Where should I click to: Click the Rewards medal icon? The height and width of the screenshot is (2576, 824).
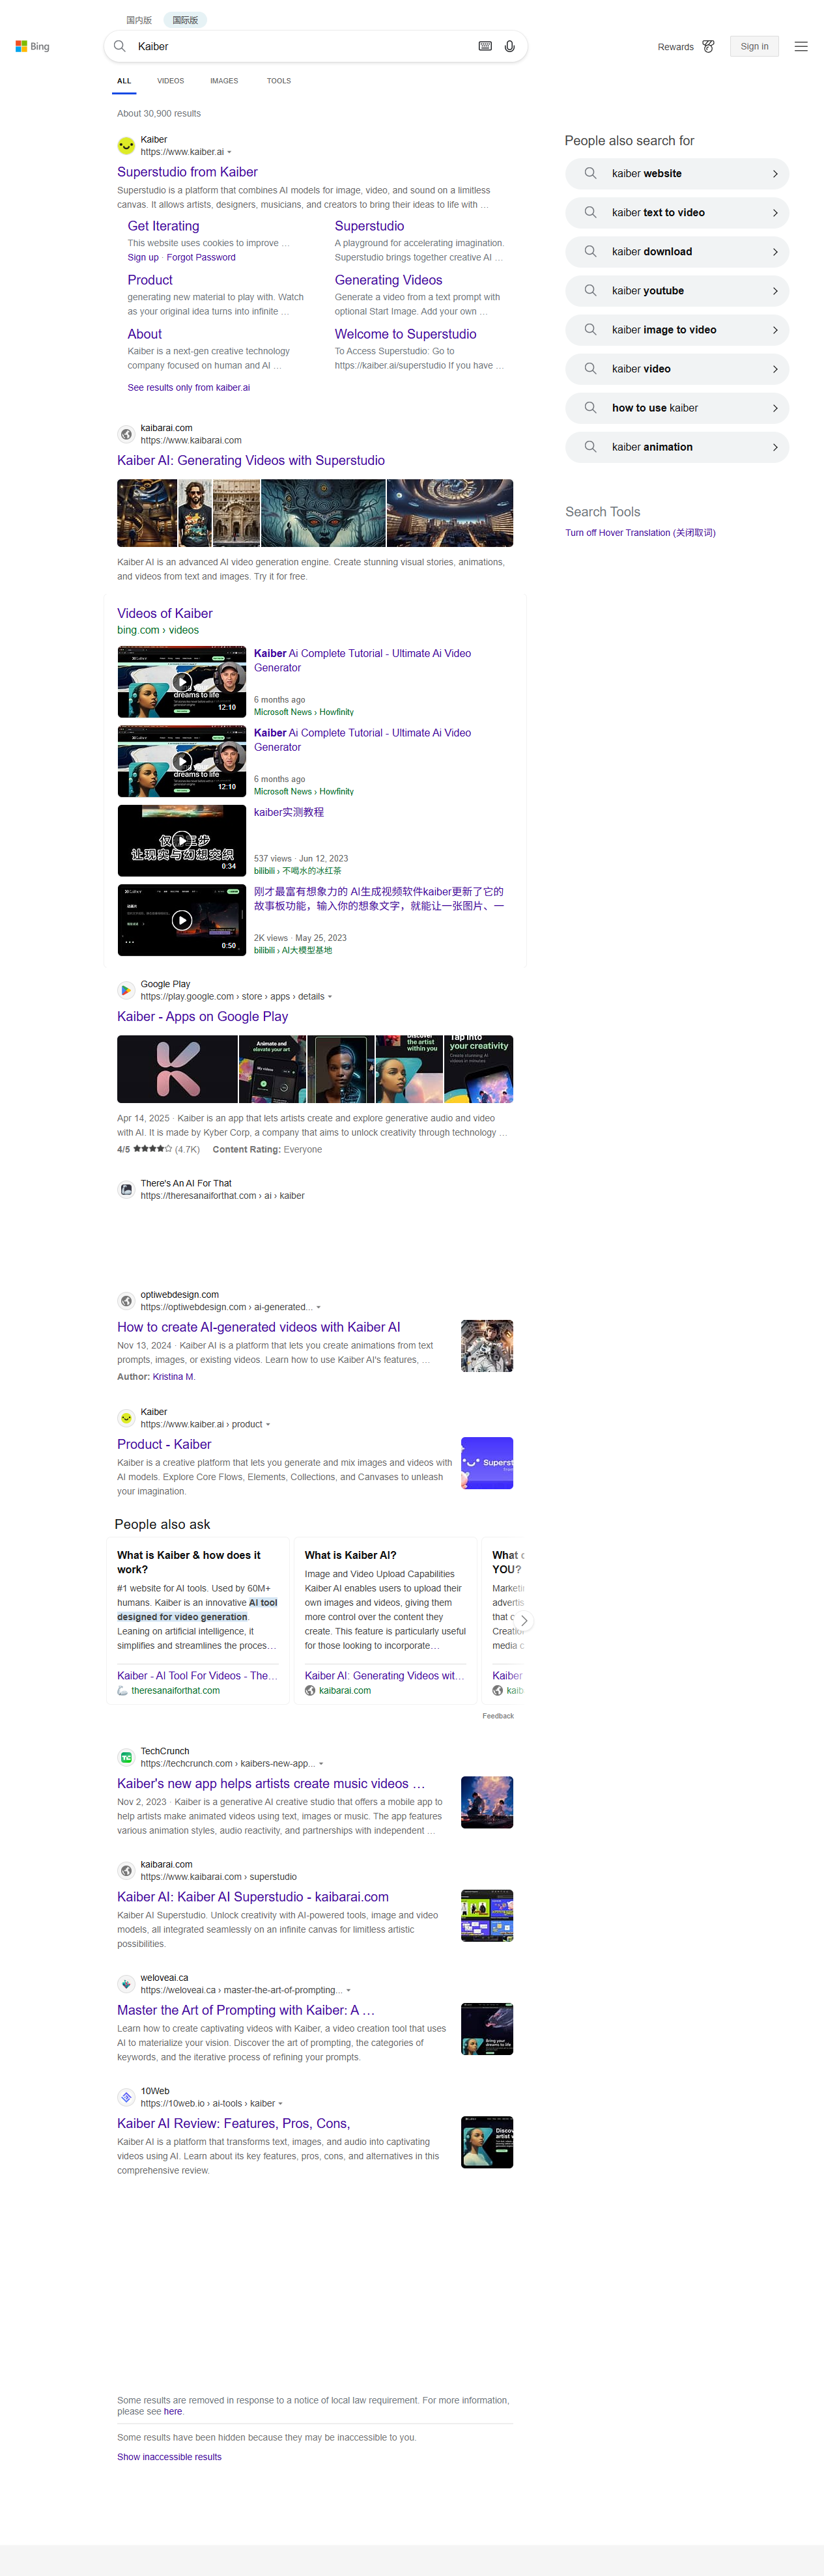tap(708, 47)
